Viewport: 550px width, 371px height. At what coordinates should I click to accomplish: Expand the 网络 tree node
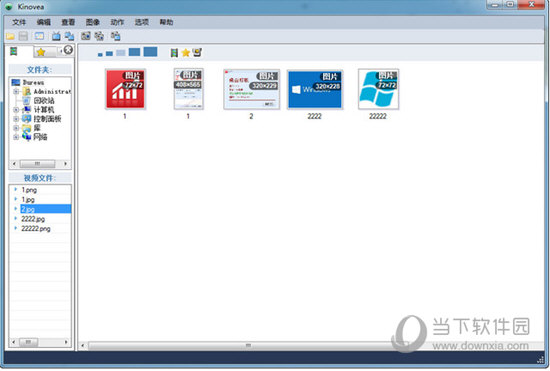pyautogui.click(x=16, y=137)
